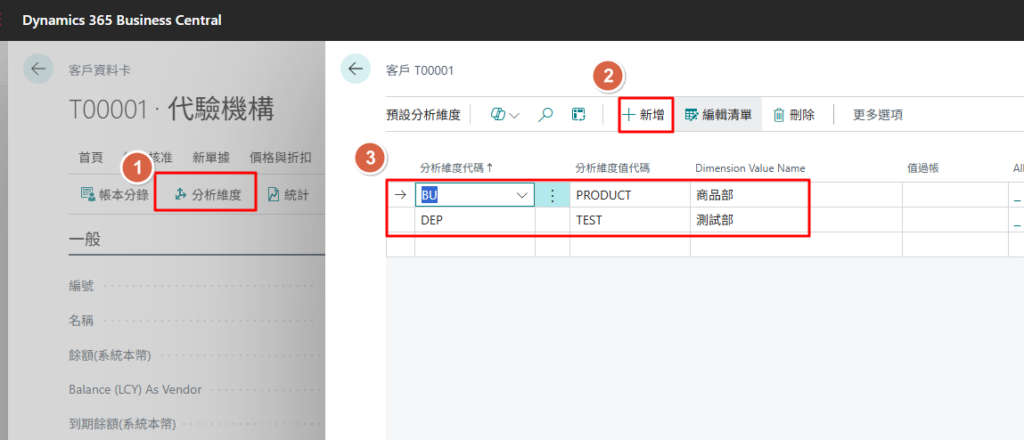Click the analyze mode icon next to search
1024x440 pixels.
point(579,115)
